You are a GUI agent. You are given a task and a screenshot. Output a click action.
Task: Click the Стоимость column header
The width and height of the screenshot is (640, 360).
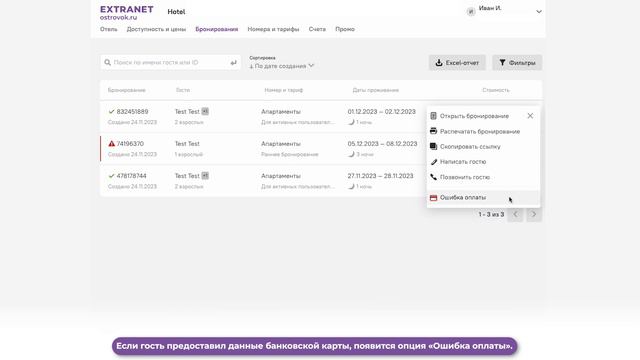click(496, 90)
